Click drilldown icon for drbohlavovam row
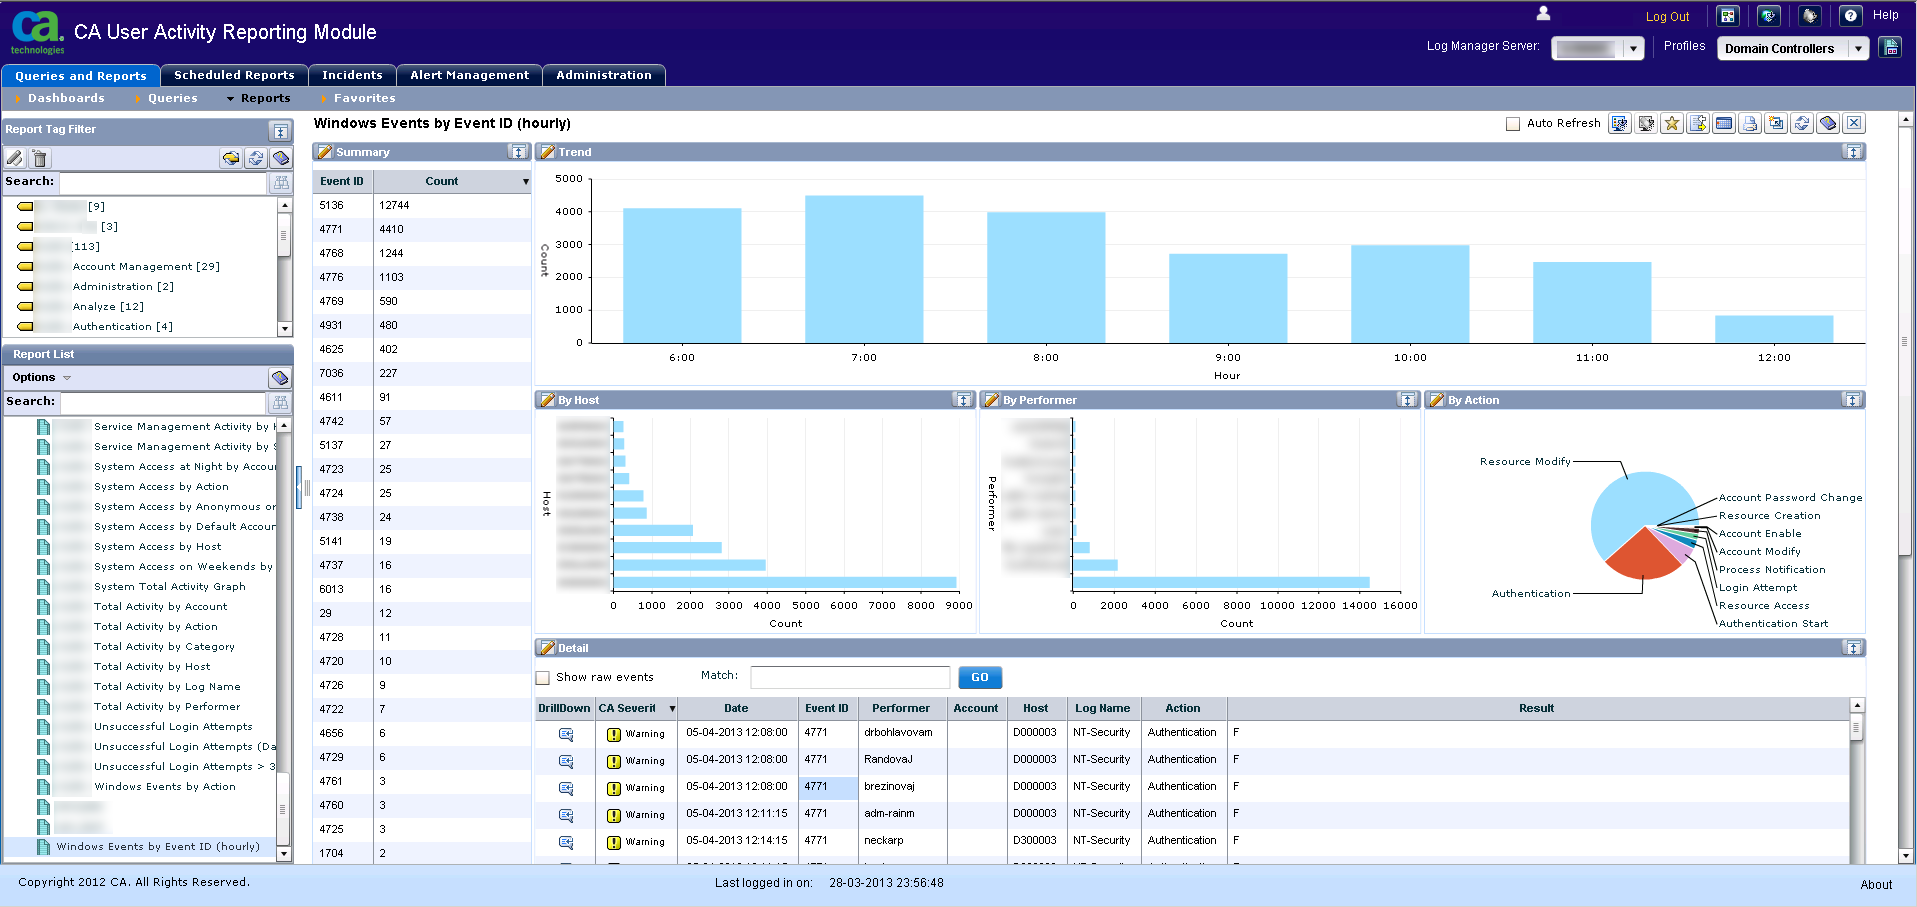Screen dimensions: 1917x907 (x=566, y=734)
